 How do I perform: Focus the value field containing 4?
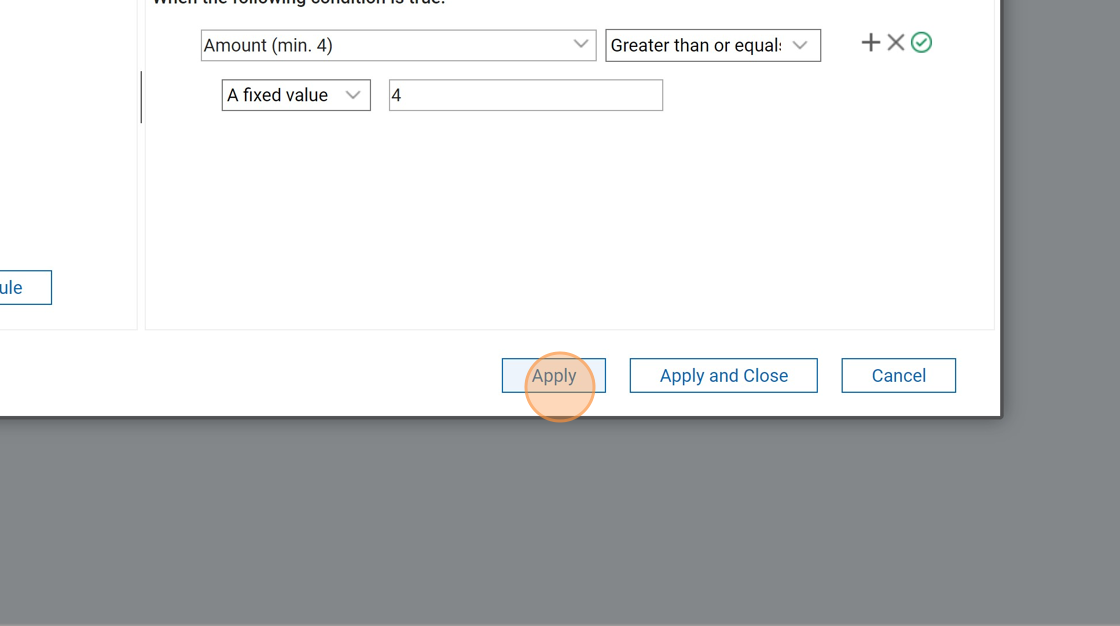tap(525, 95)
